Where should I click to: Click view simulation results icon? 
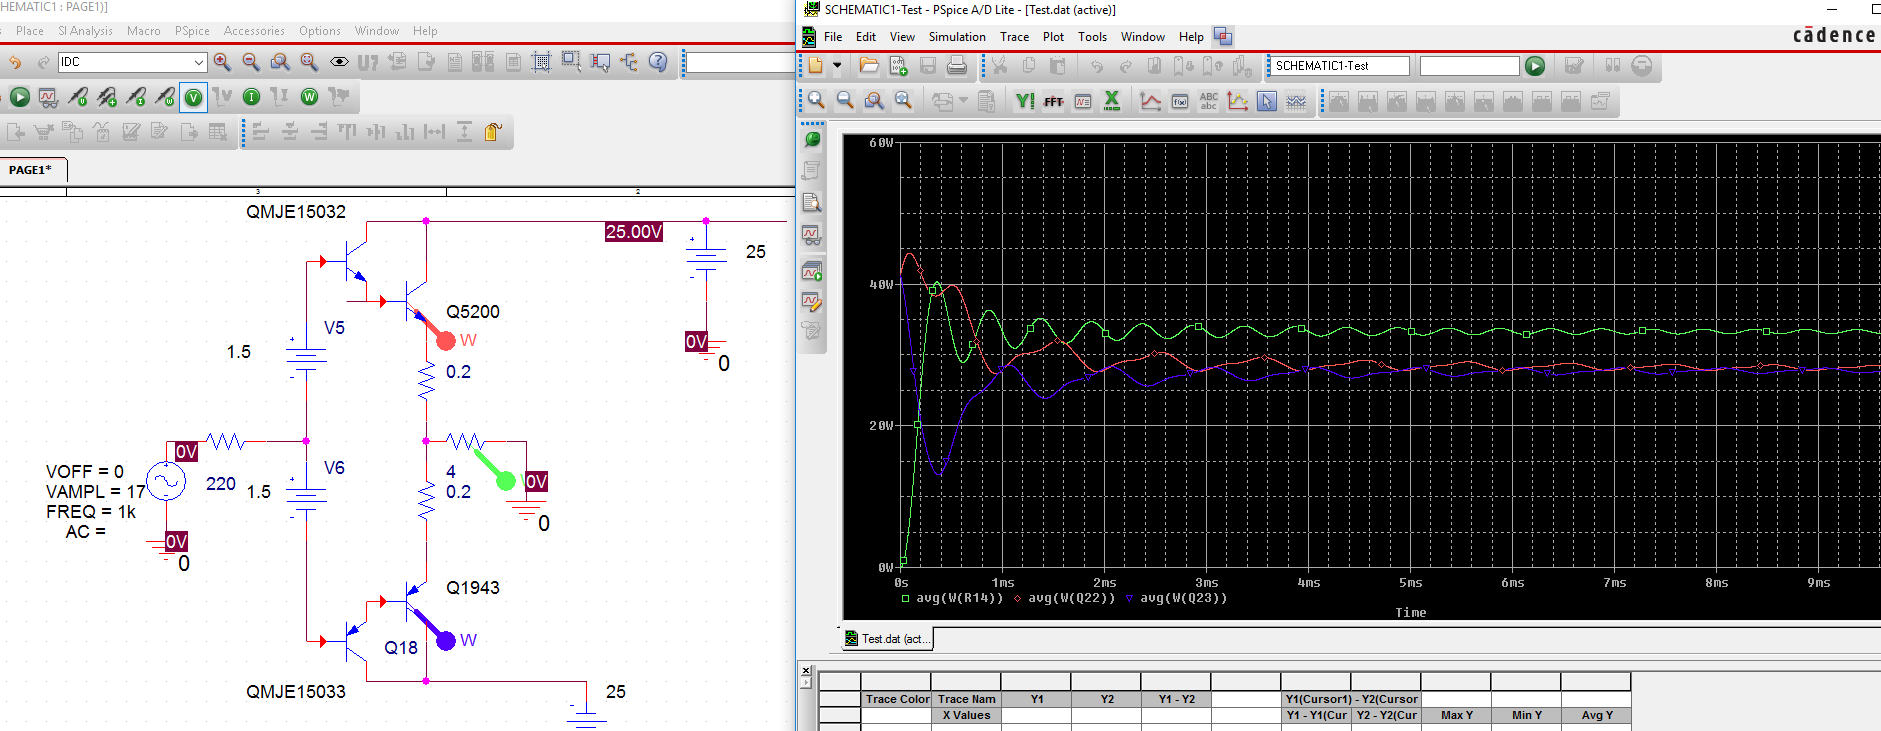(x=48, y=97)
